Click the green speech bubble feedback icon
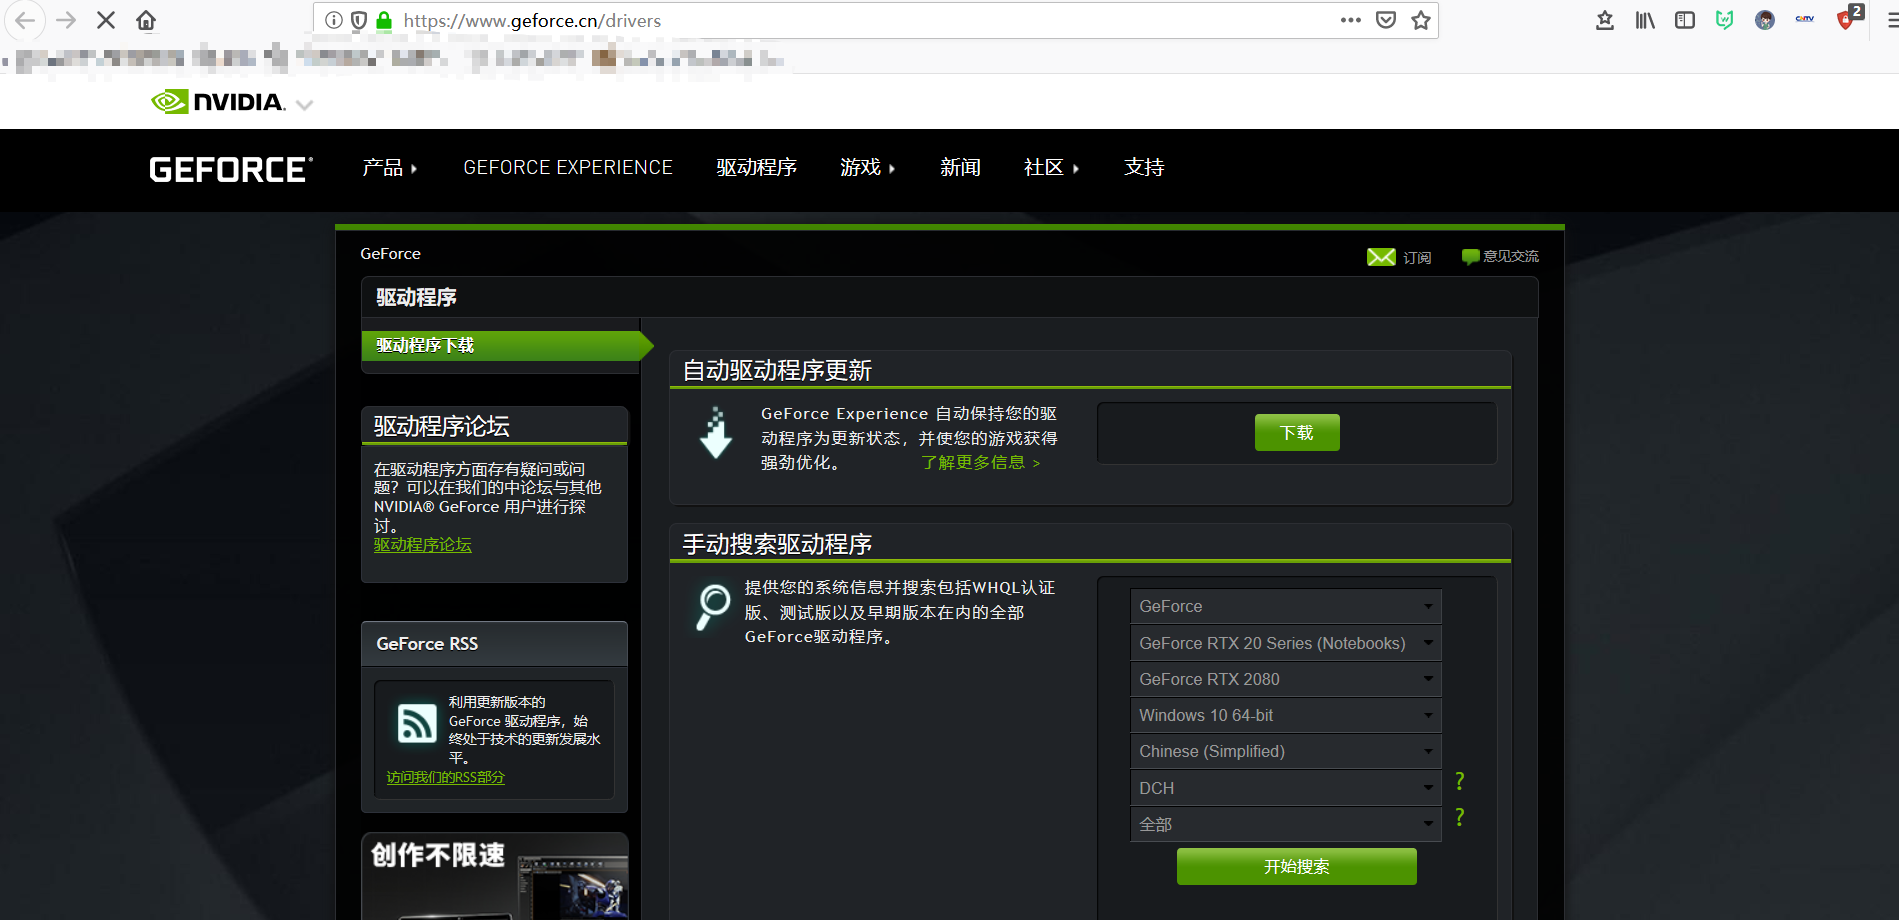 pos(1470,257)
